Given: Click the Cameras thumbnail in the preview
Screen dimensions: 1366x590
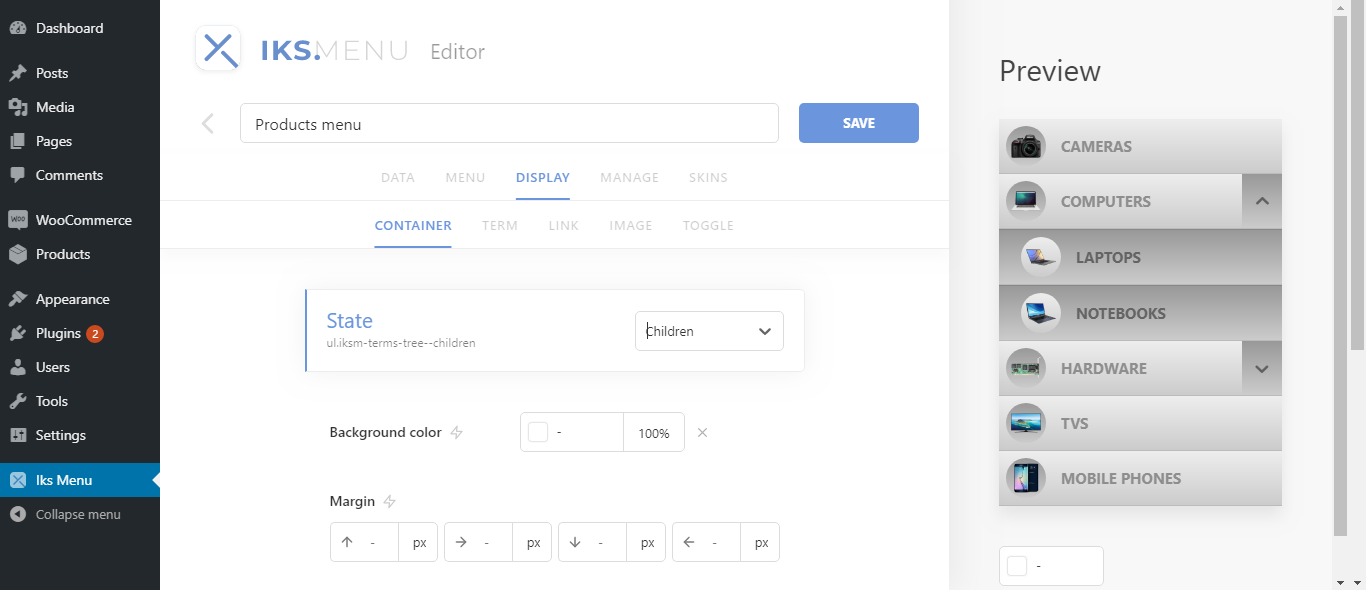Looking at the screenshot, I should pyautogui.click(x=1026, y=146).
